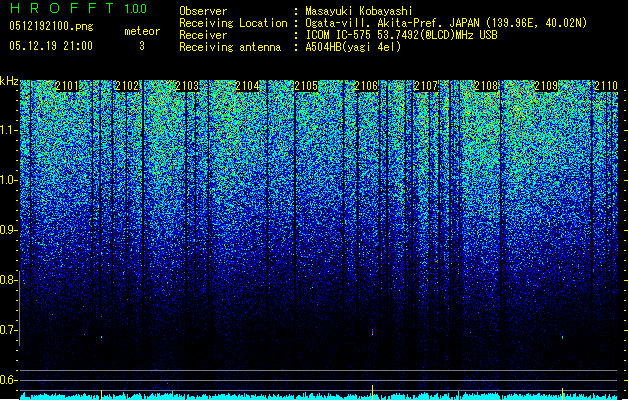629x400 pixels.
Task: Click the yellow bottom marker near 2102
Action: tap(101, 394)
